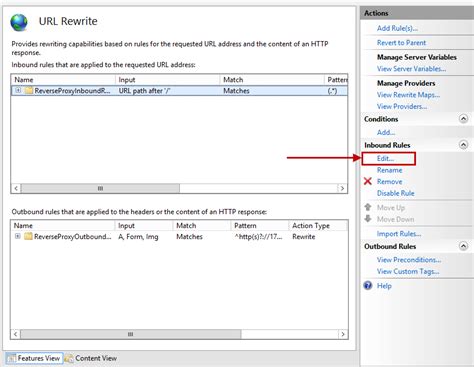Image resolution: width=474 pixels, height=367 pixels.
Task: Click the Move Up arrow icon
Action: (x=368, y=207)
